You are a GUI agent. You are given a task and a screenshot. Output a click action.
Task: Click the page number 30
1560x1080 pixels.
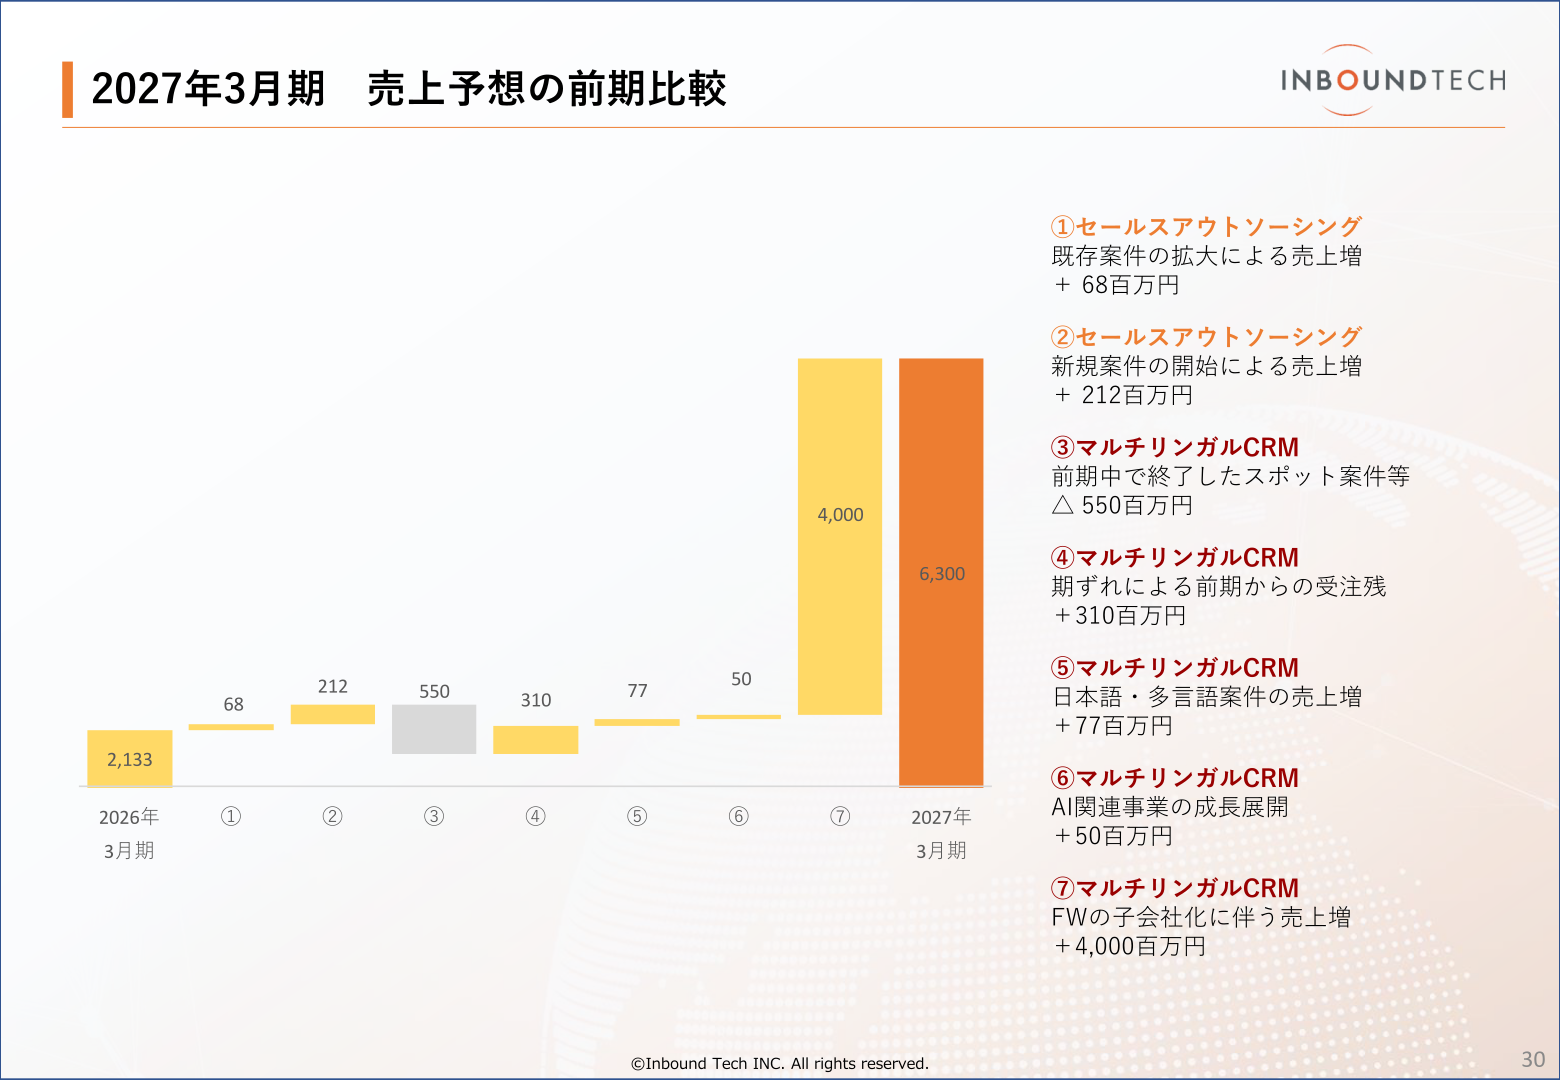click(1533, 1059)
